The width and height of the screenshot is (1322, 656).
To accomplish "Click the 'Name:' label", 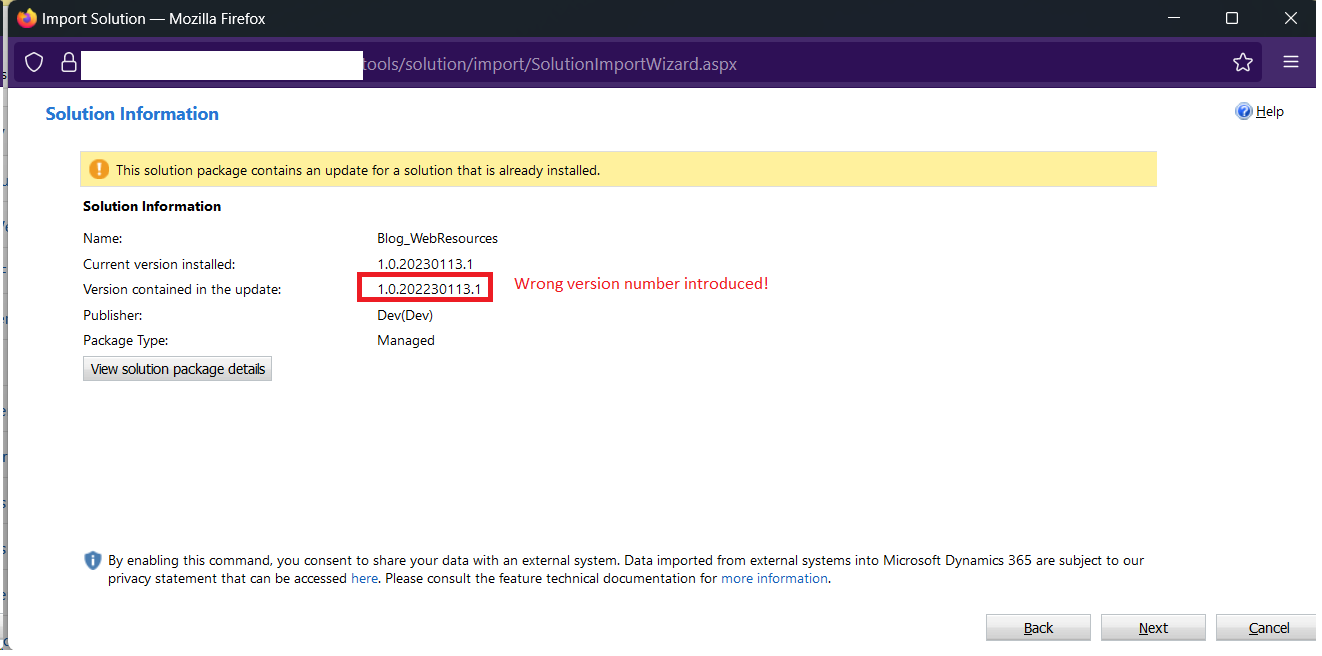I will coord(102,238).
